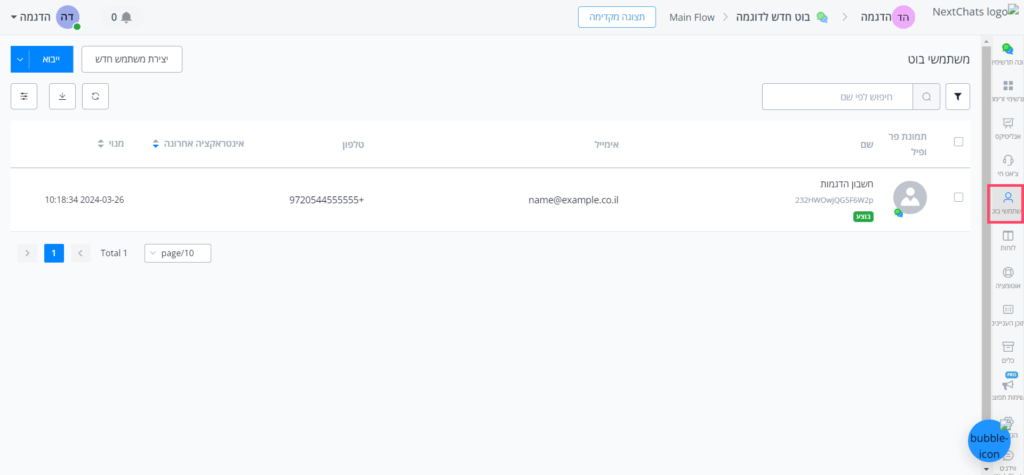Click the search-by-name input field
The width and height of the screenshot is (1024, 475).
click(837, 97)
